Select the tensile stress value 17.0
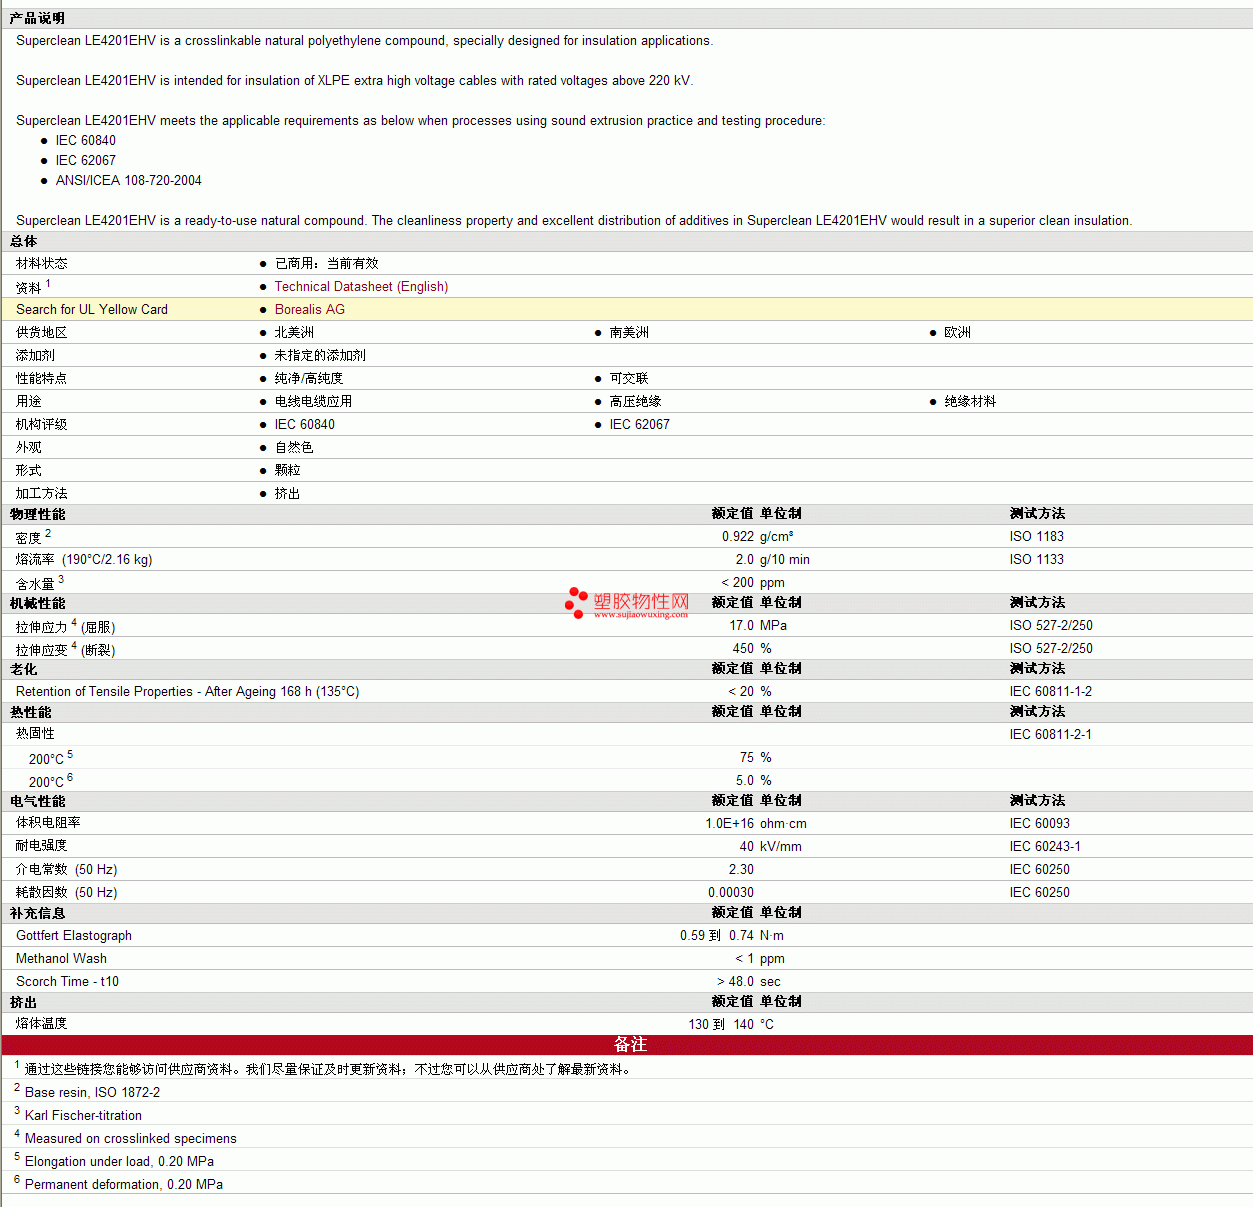The image size is (1253, 1207). pos(742,625)
